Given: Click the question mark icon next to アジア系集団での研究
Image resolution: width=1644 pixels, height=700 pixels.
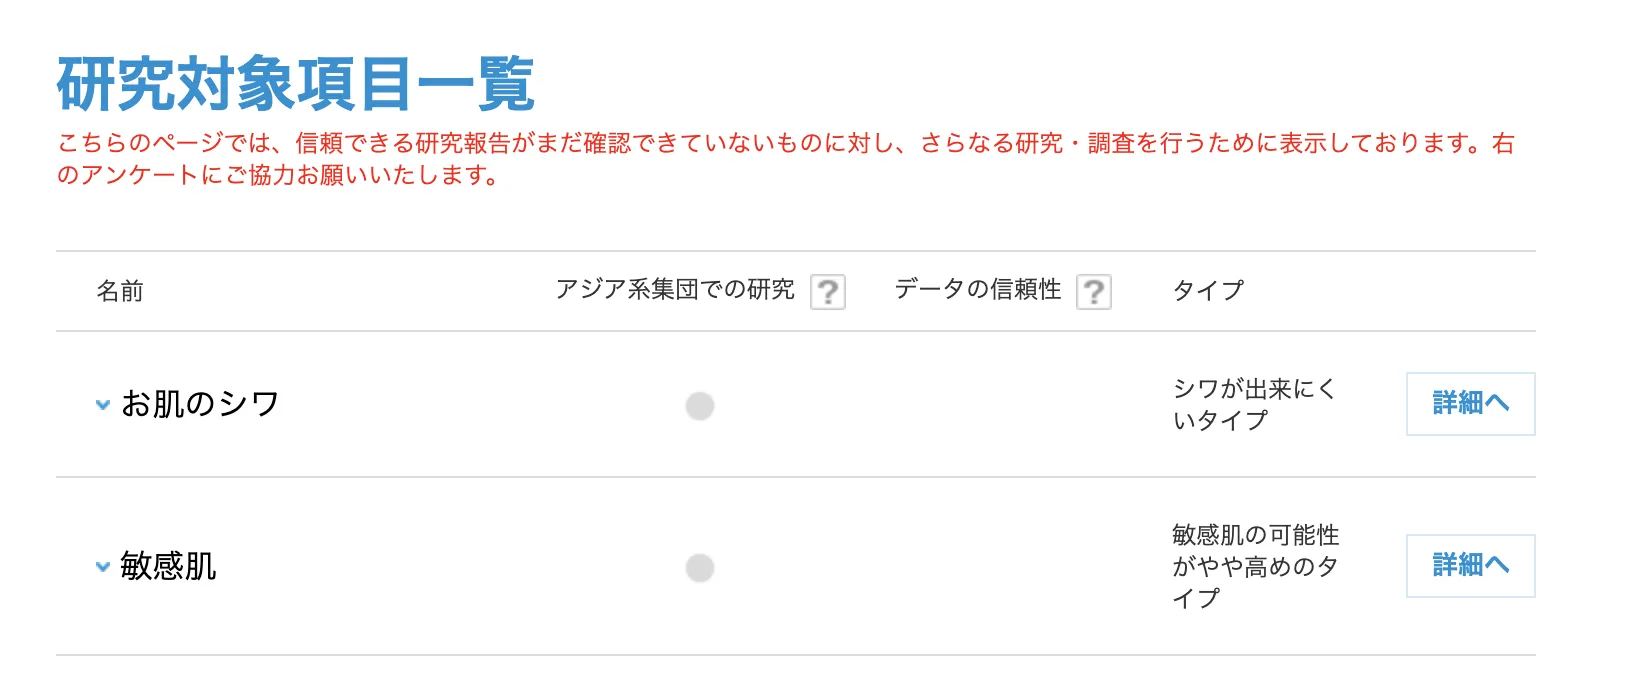Looking at the screenshot, I should (x=826, y=291).
